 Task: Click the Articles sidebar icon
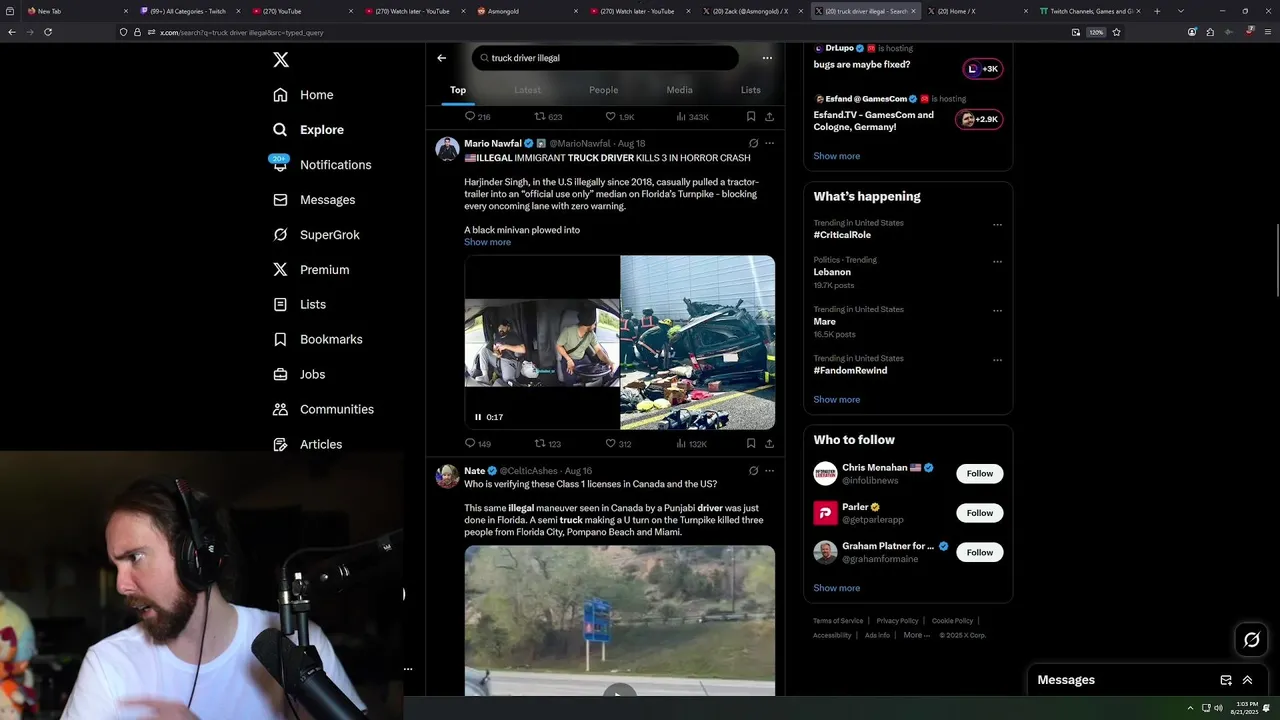[x=281, y=444]
